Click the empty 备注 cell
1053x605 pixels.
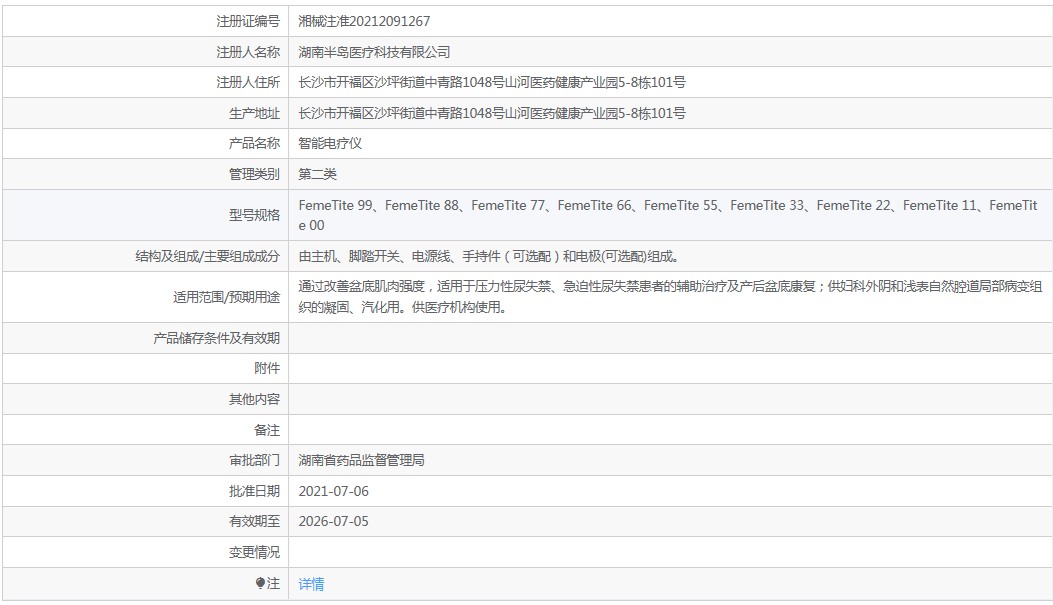(670, 430)
